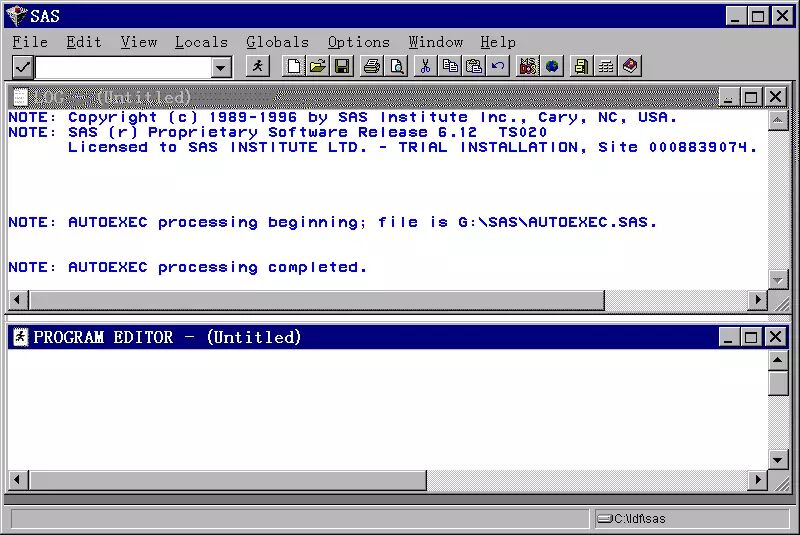Close the PROGRAM EDITOR window
This screenshot has width=800, height=535.
pyautogui.click(x=776, y=337)
